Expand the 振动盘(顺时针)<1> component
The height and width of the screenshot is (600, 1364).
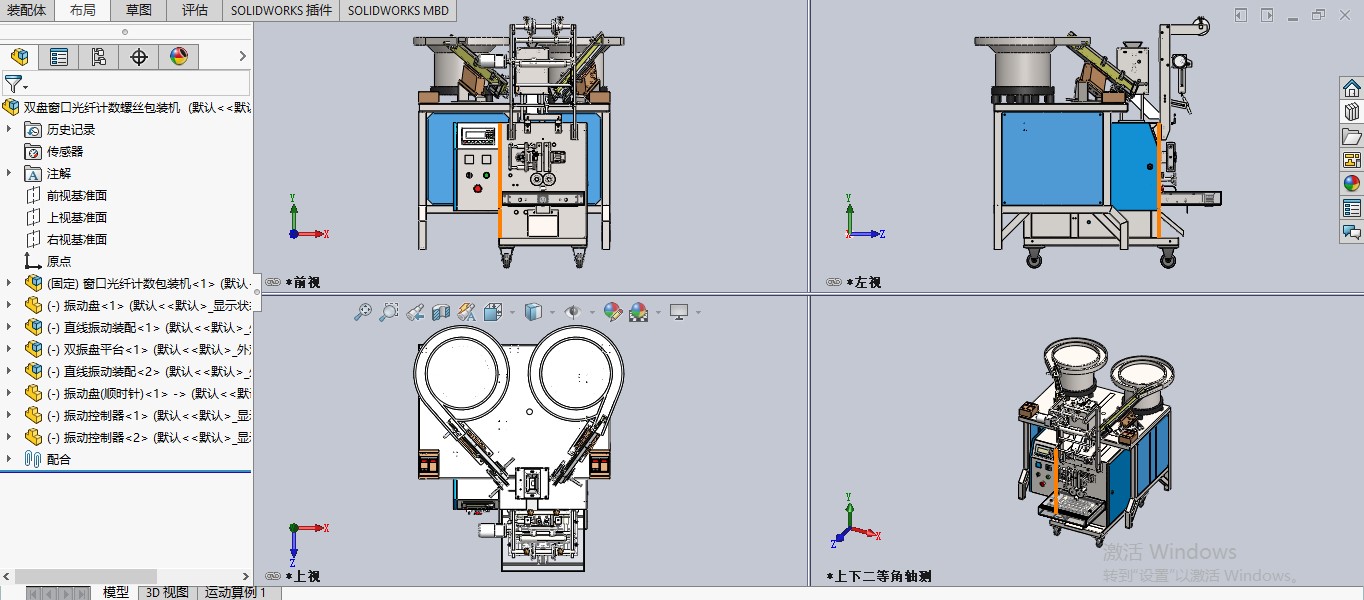coord(10,393)
